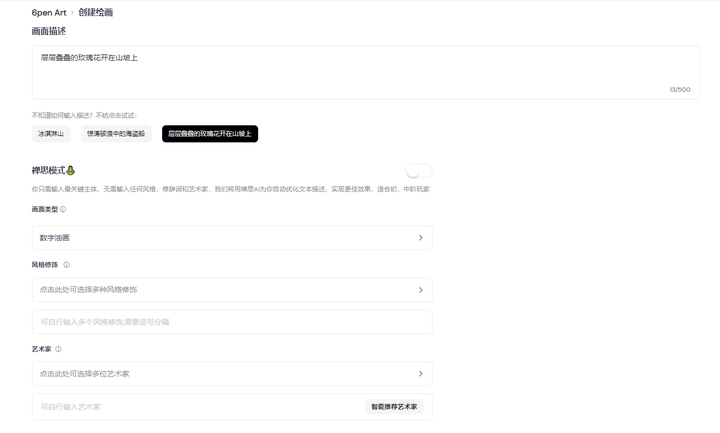Select the 冰淇淋山 suggestion chip
This screenshot has height=433, width=720.
click(x=51, y=134)
